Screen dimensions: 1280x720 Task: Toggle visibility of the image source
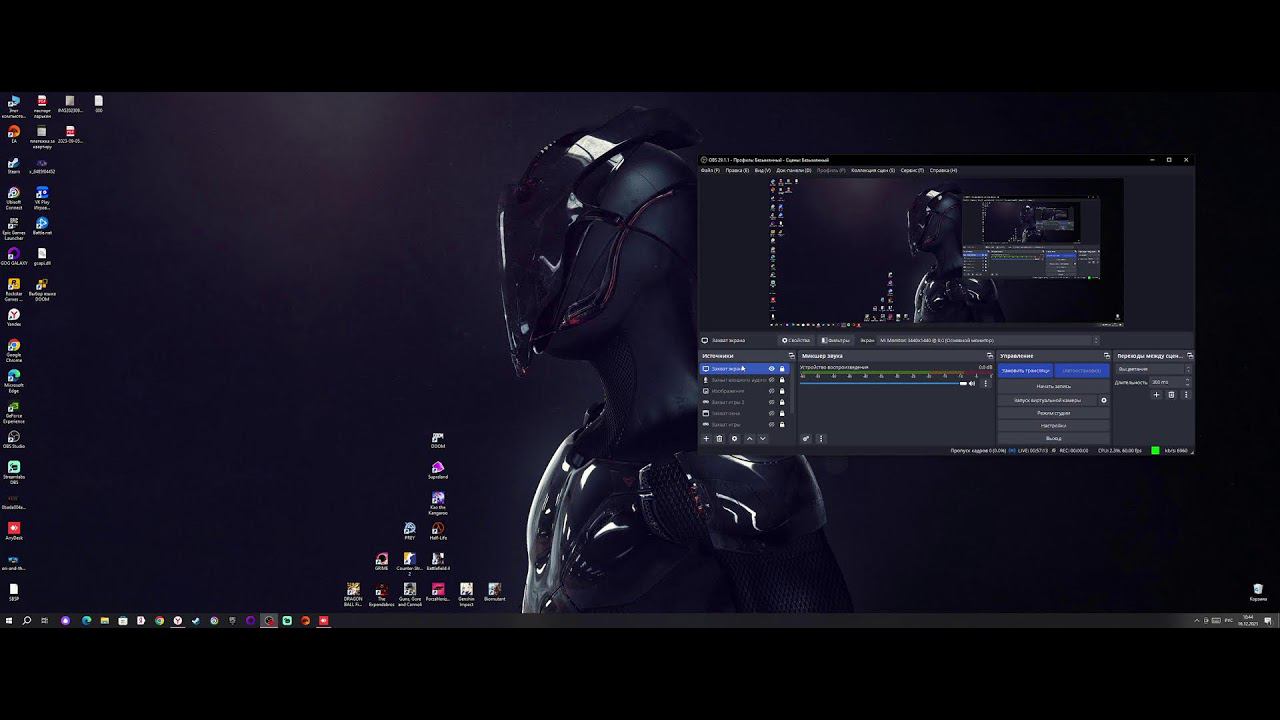[771, 391]
